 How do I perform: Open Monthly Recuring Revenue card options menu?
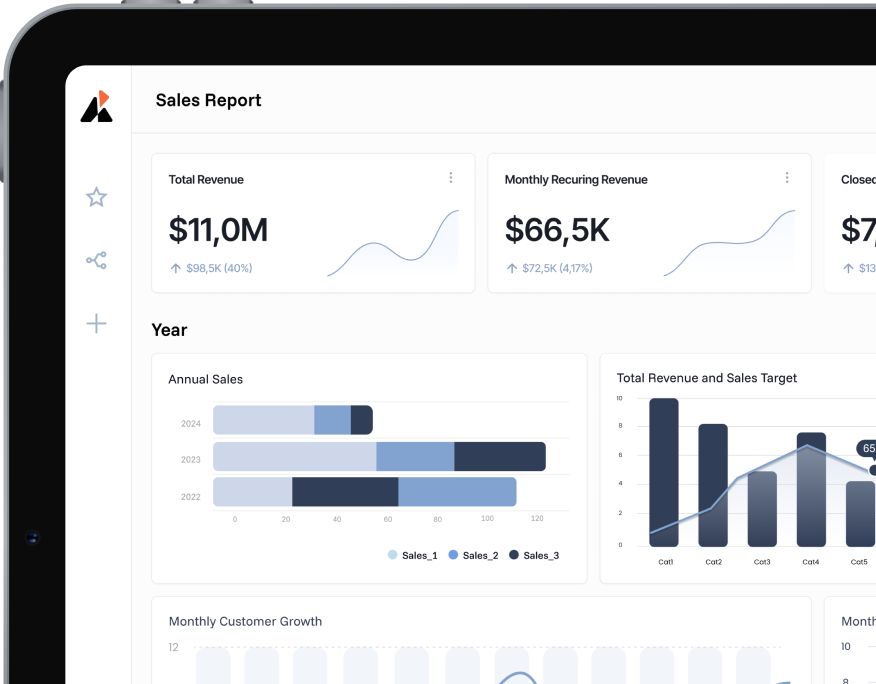787,178
